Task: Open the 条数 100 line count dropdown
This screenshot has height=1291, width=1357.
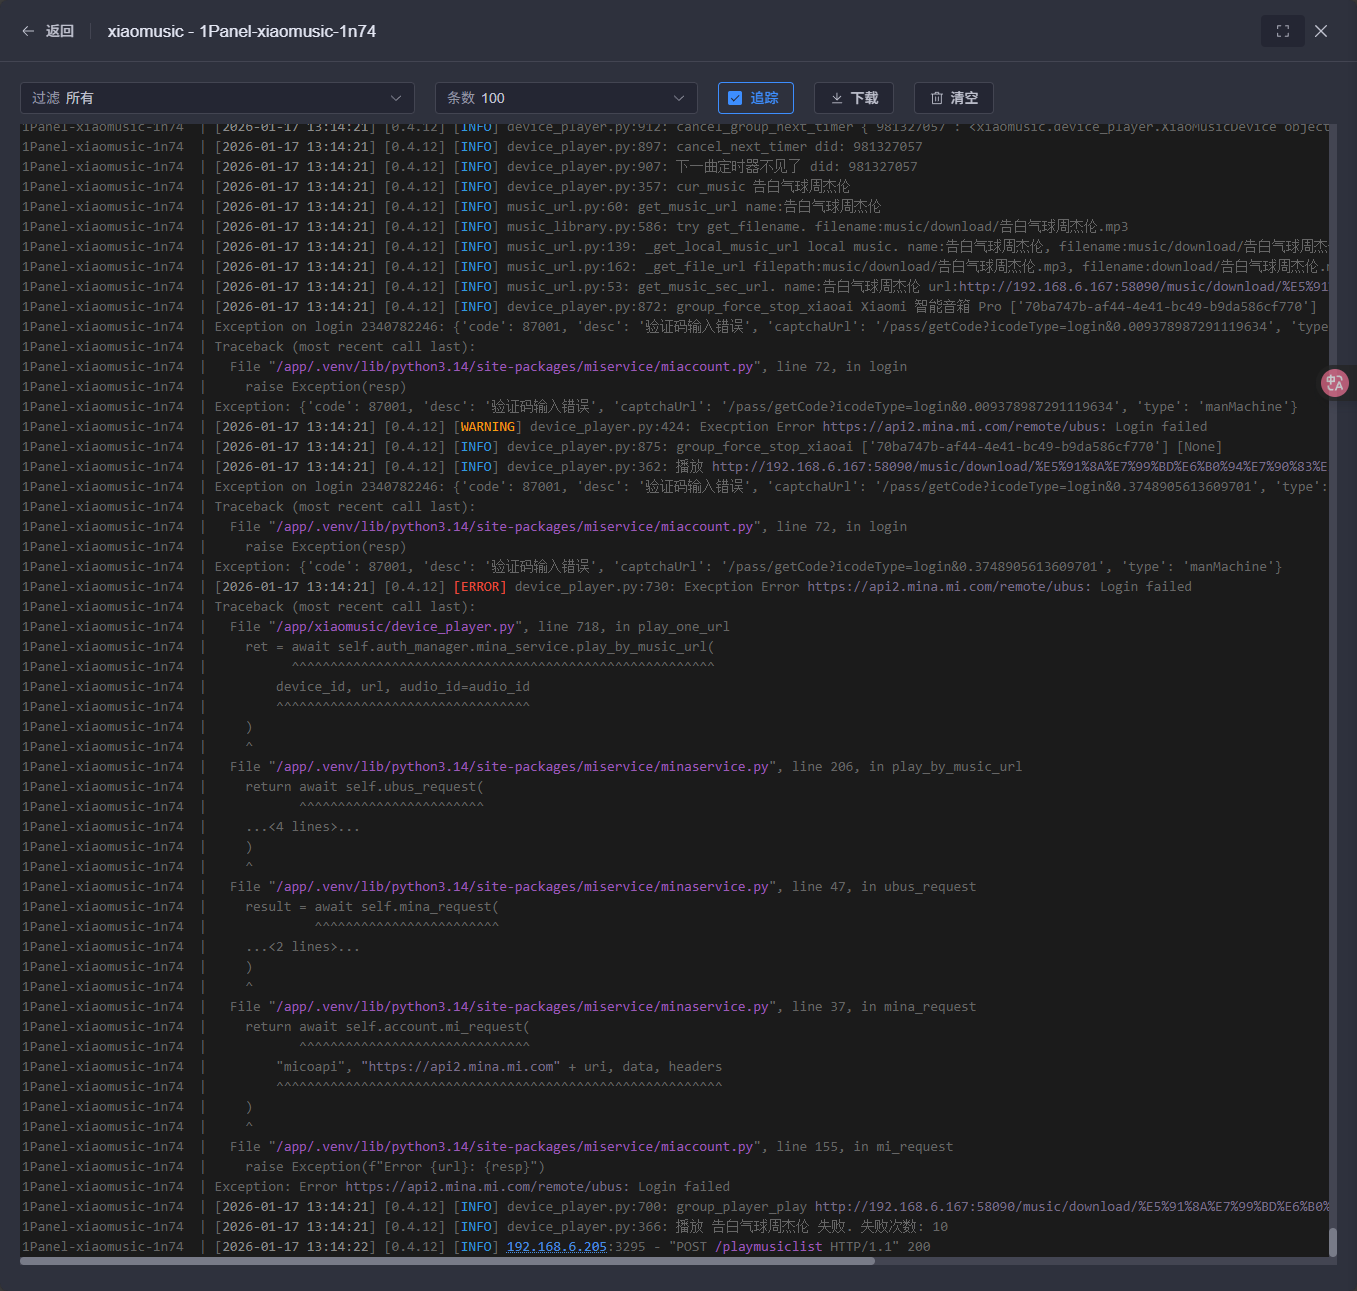Action: point(565,98)
